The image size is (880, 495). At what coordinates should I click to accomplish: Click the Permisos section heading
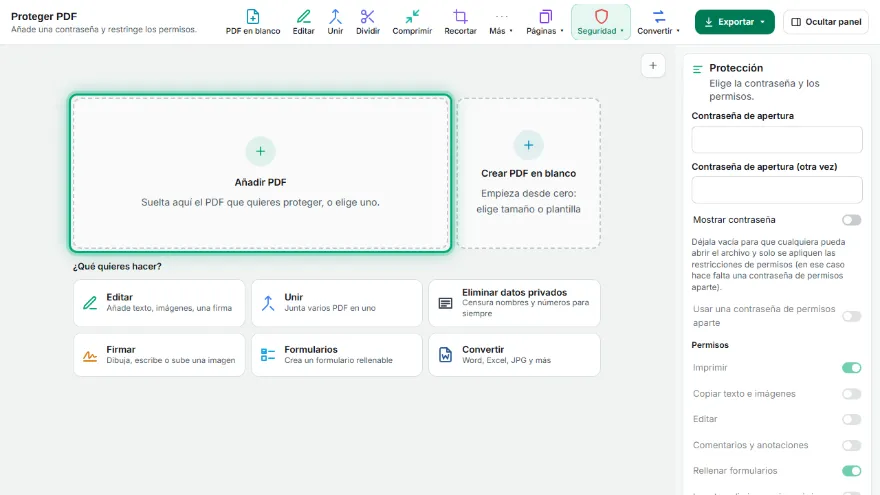point(710,345)
